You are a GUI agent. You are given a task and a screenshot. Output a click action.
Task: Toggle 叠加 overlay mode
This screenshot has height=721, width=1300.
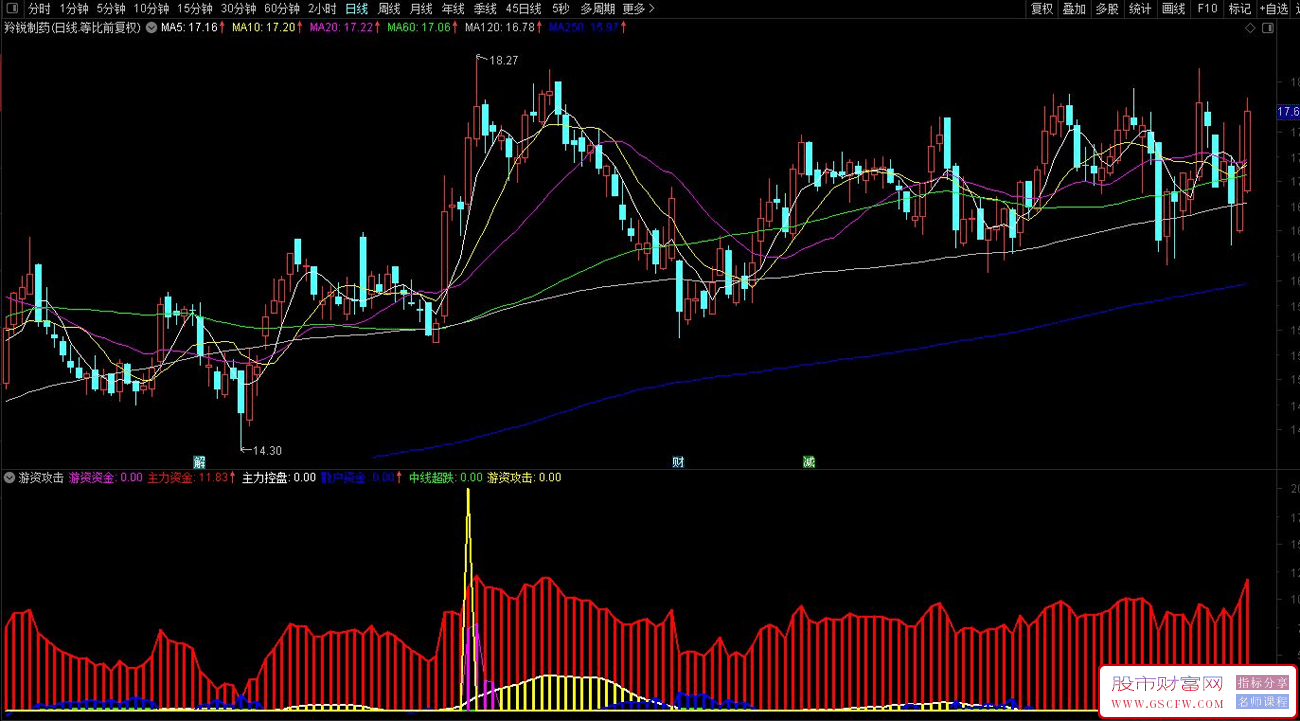pyautogui.click(x=1074, y=9)
